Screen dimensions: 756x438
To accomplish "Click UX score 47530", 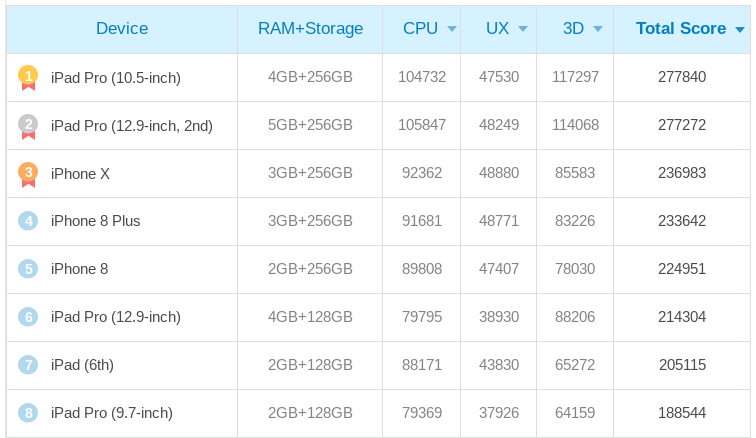I will 499,77.
